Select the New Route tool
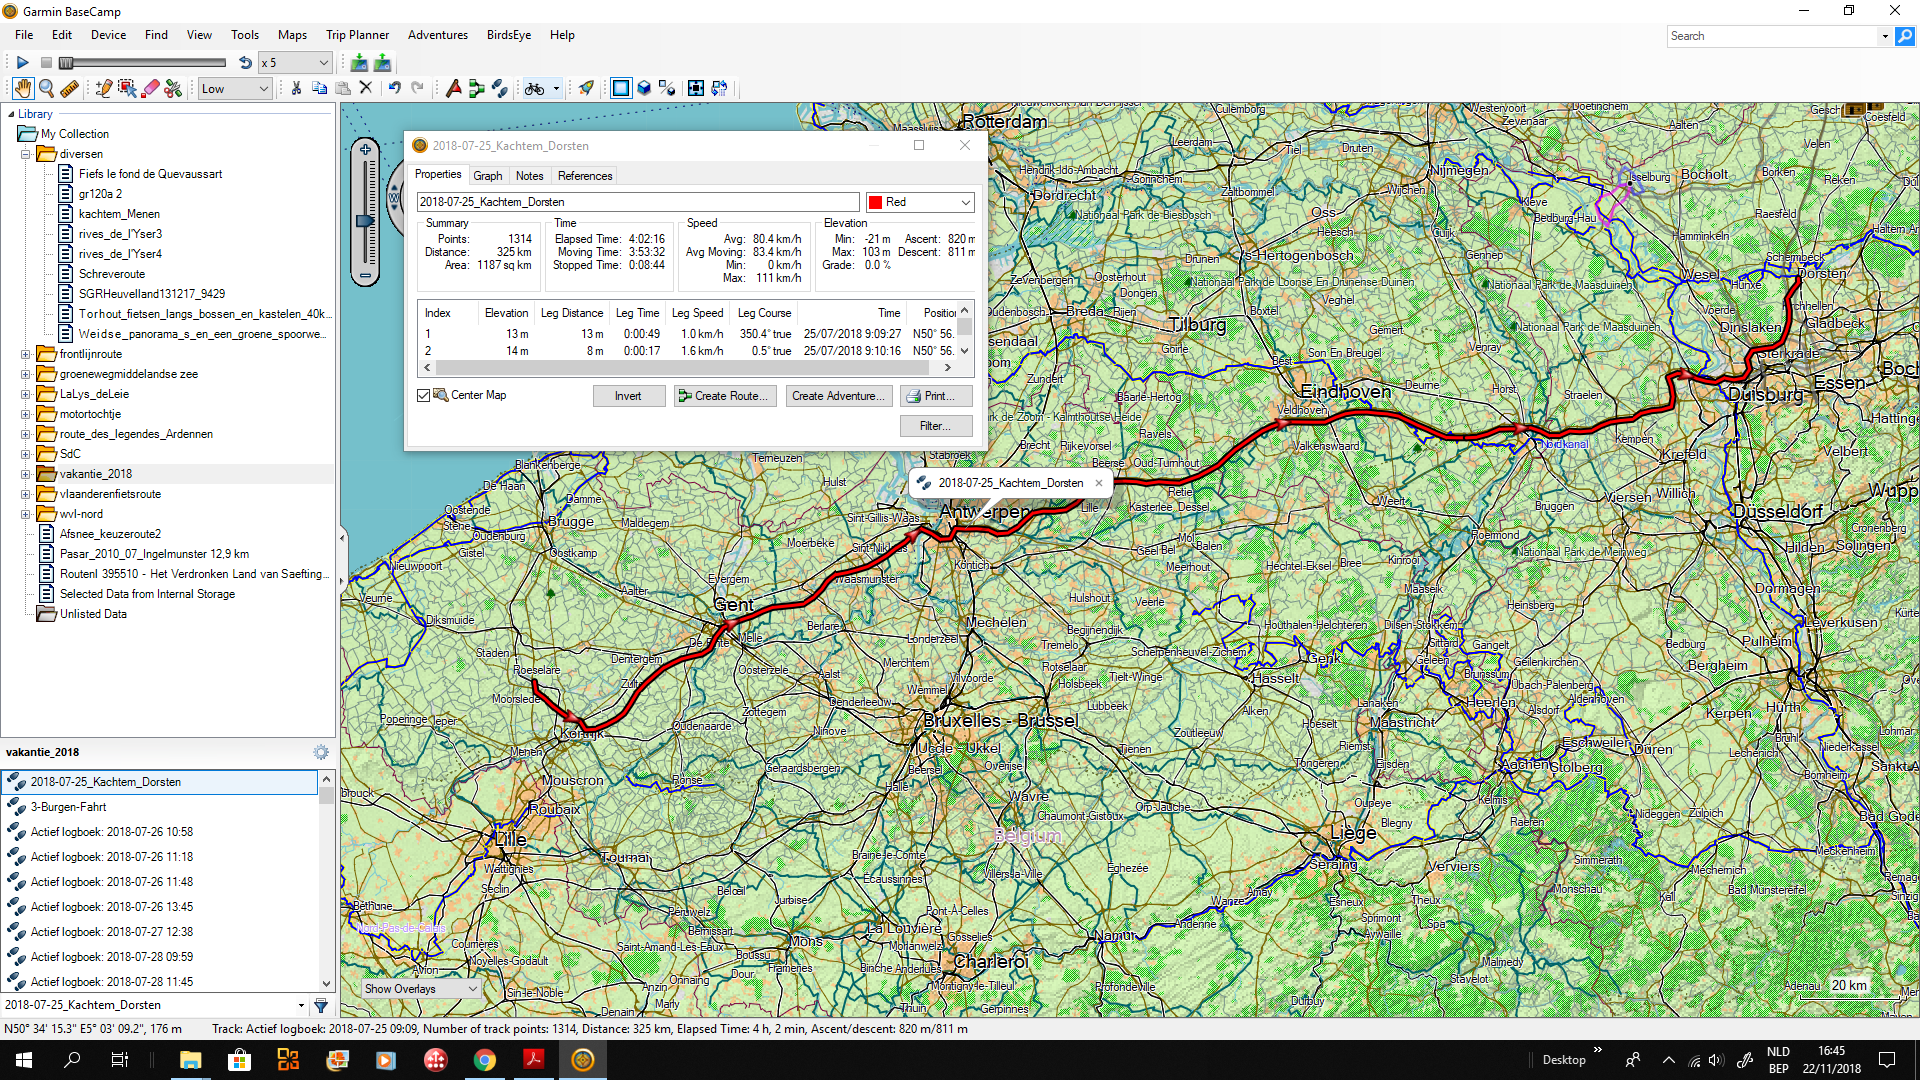The height and width of the screenshot is (1080, 1920). point(477,88)
